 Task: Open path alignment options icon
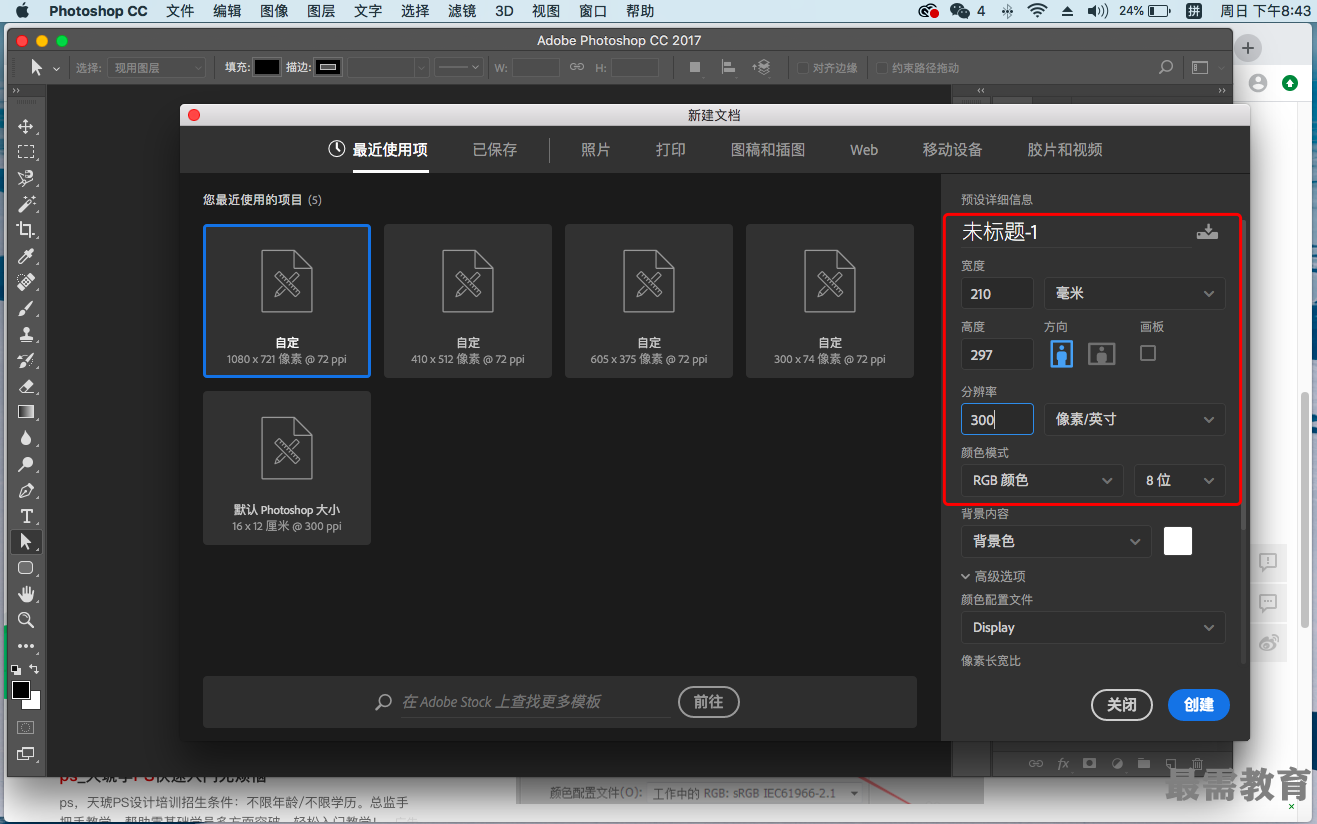coord(728,68)
